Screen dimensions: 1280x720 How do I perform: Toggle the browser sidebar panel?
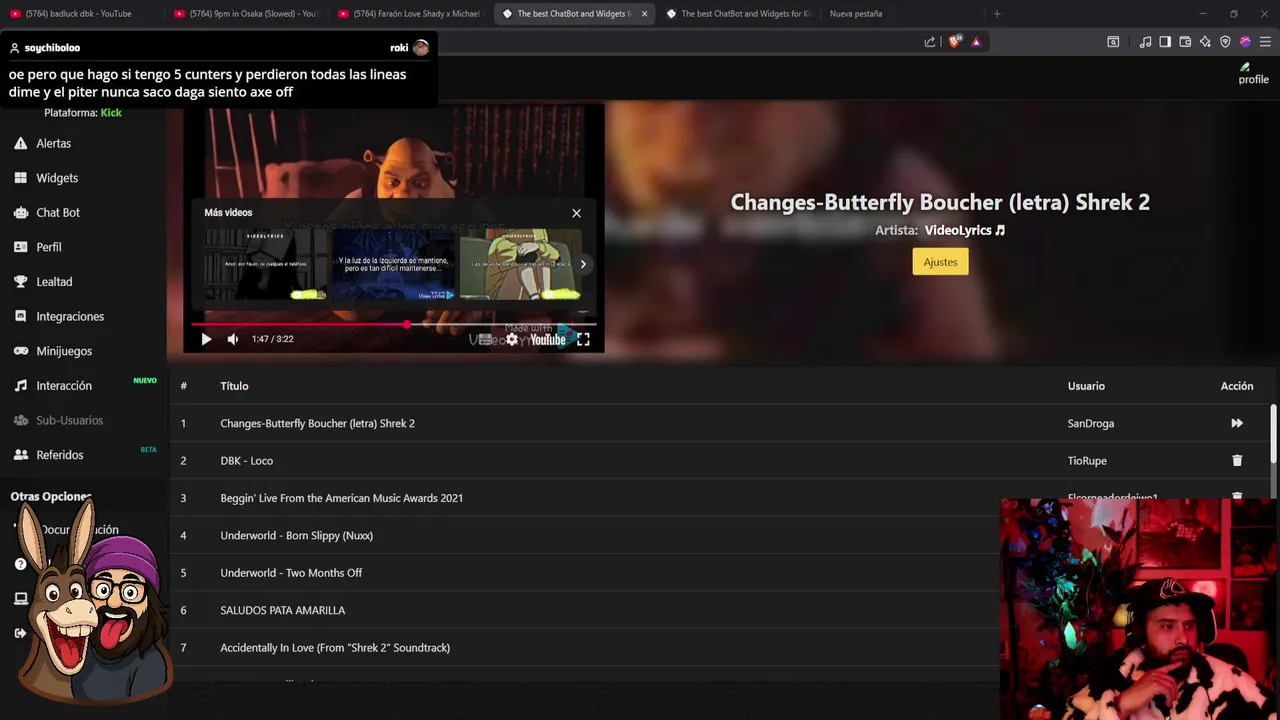(1165, 42)
